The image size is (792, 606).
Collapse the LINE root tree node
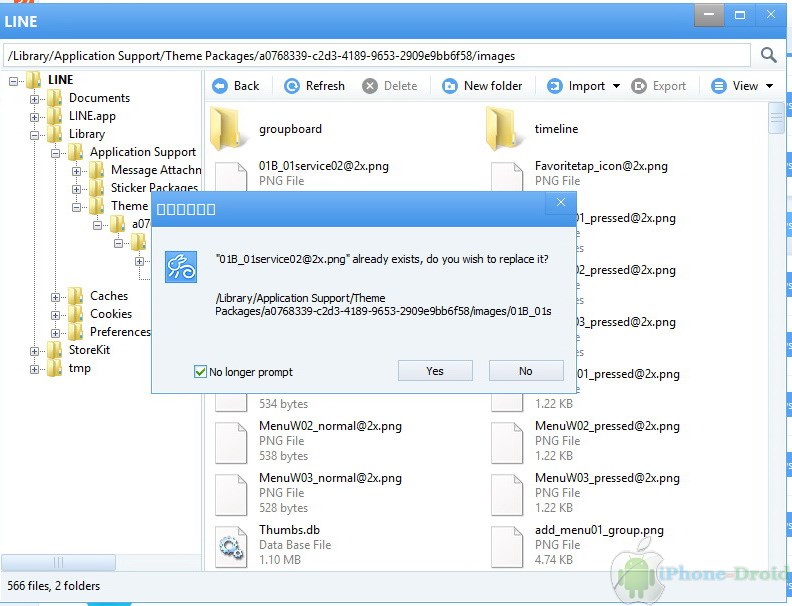[14, 81]
